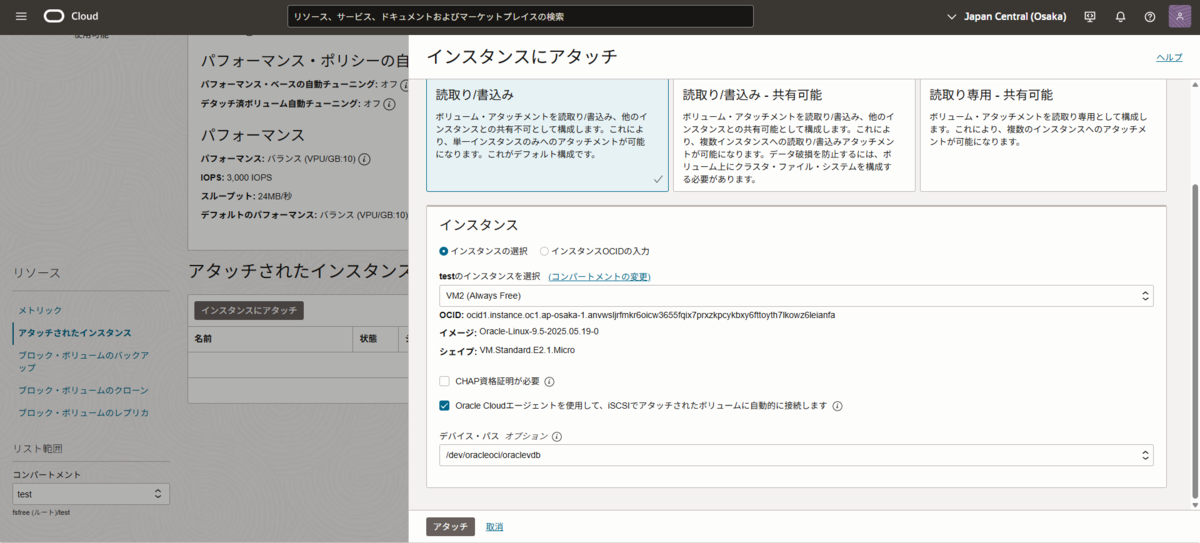Select インスタンスの選択 radio button
1200x543 pixels.
tap(444, 251)
